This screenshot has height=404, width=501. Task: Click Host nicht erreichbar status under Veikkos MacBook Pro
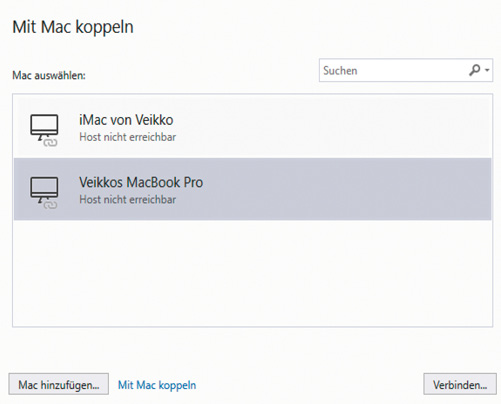(127, 199)
